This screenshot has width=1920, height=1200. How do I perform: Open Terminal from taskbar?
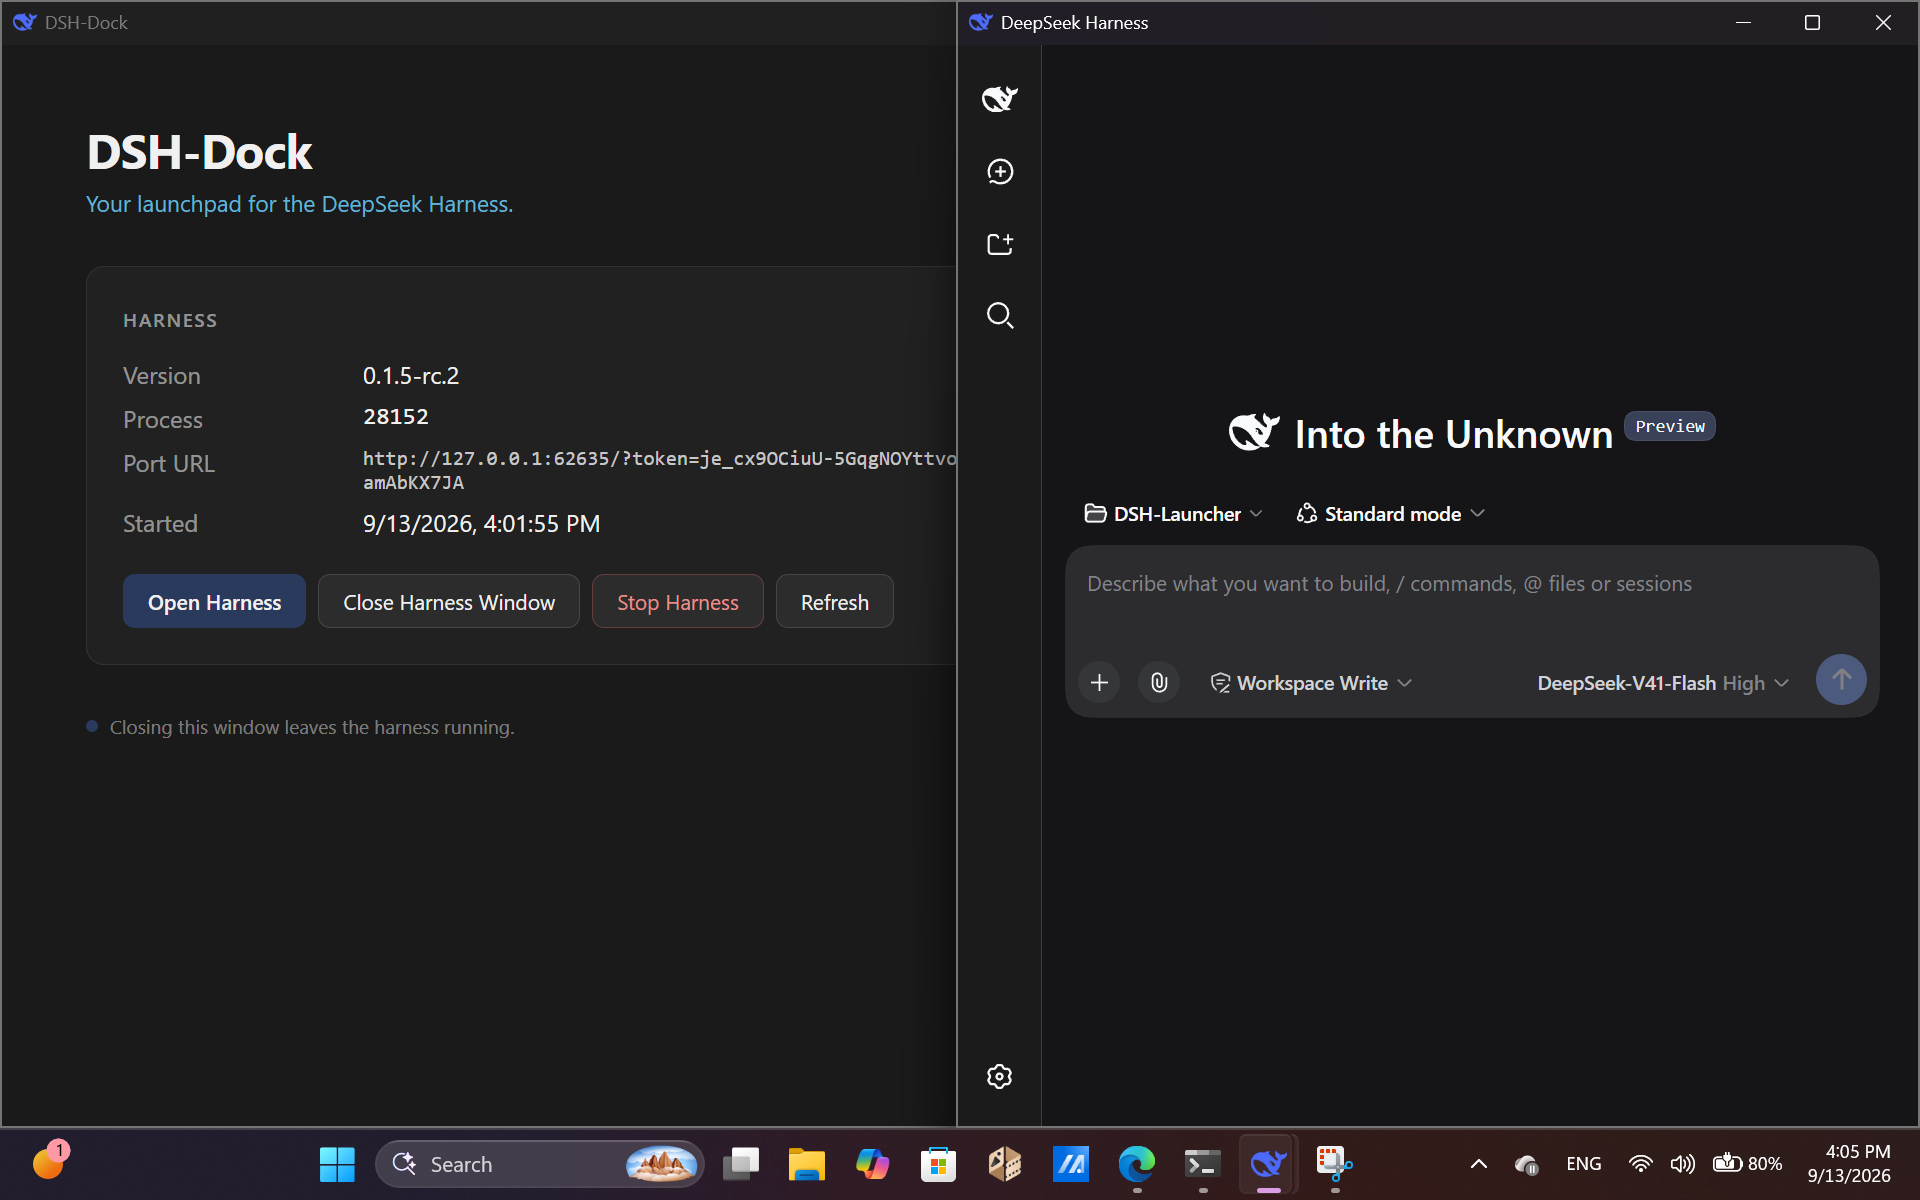click(1202, 1164)
